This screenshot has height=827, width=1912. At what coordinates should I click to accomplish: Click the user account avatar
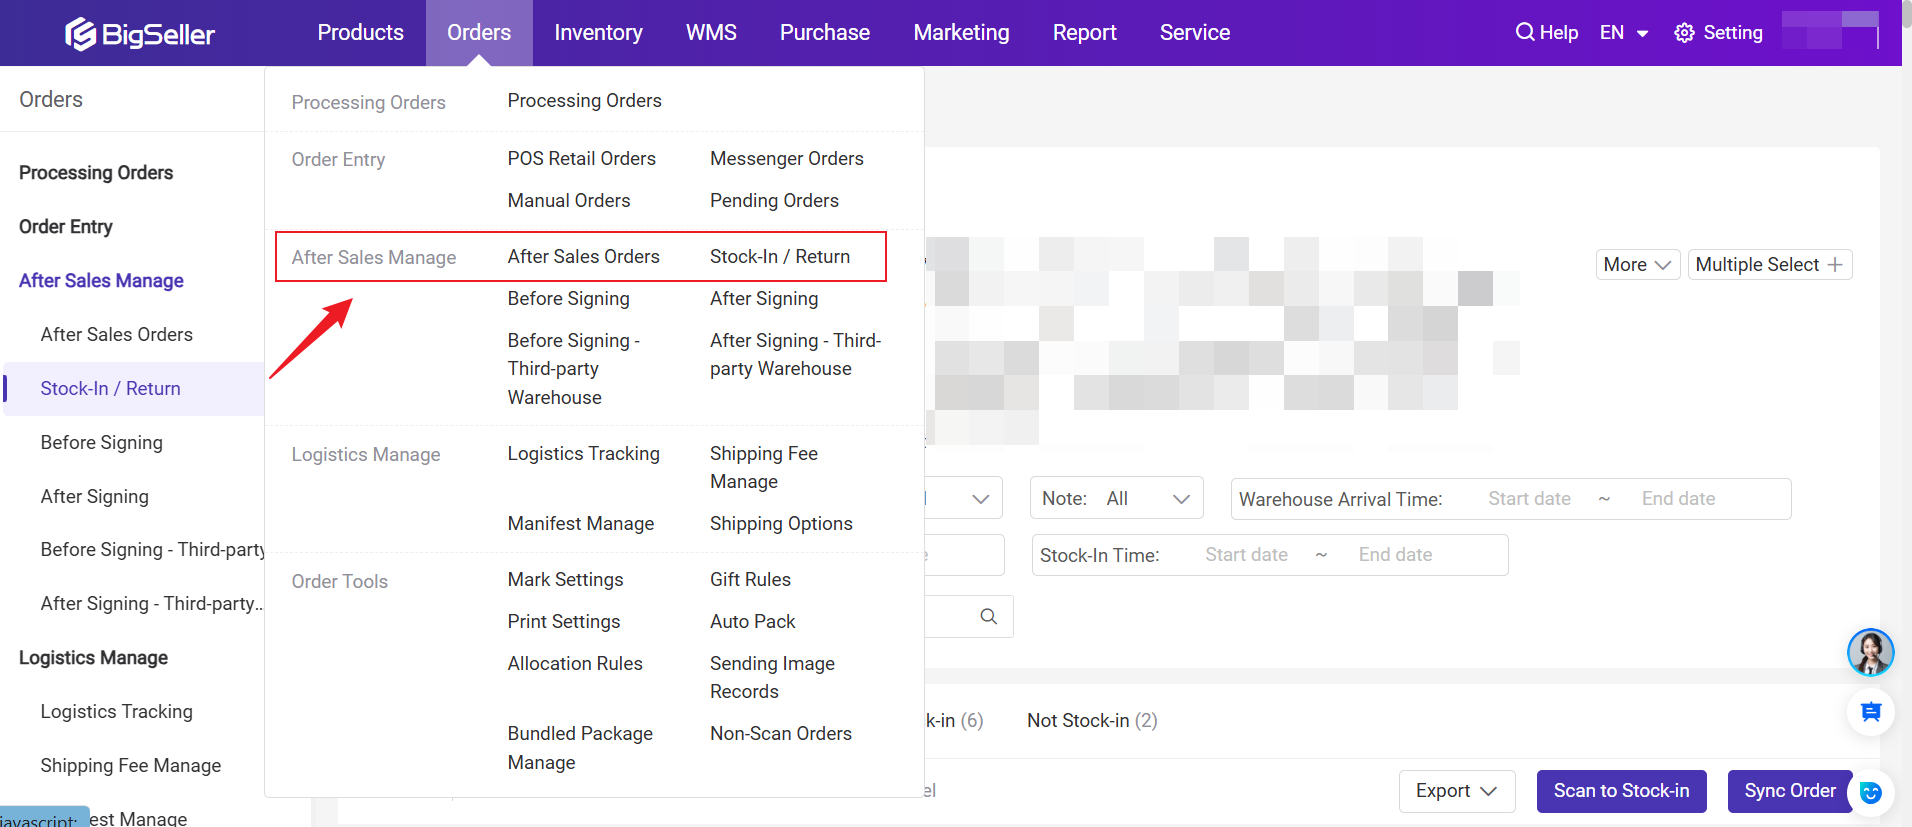point(1830,30)
